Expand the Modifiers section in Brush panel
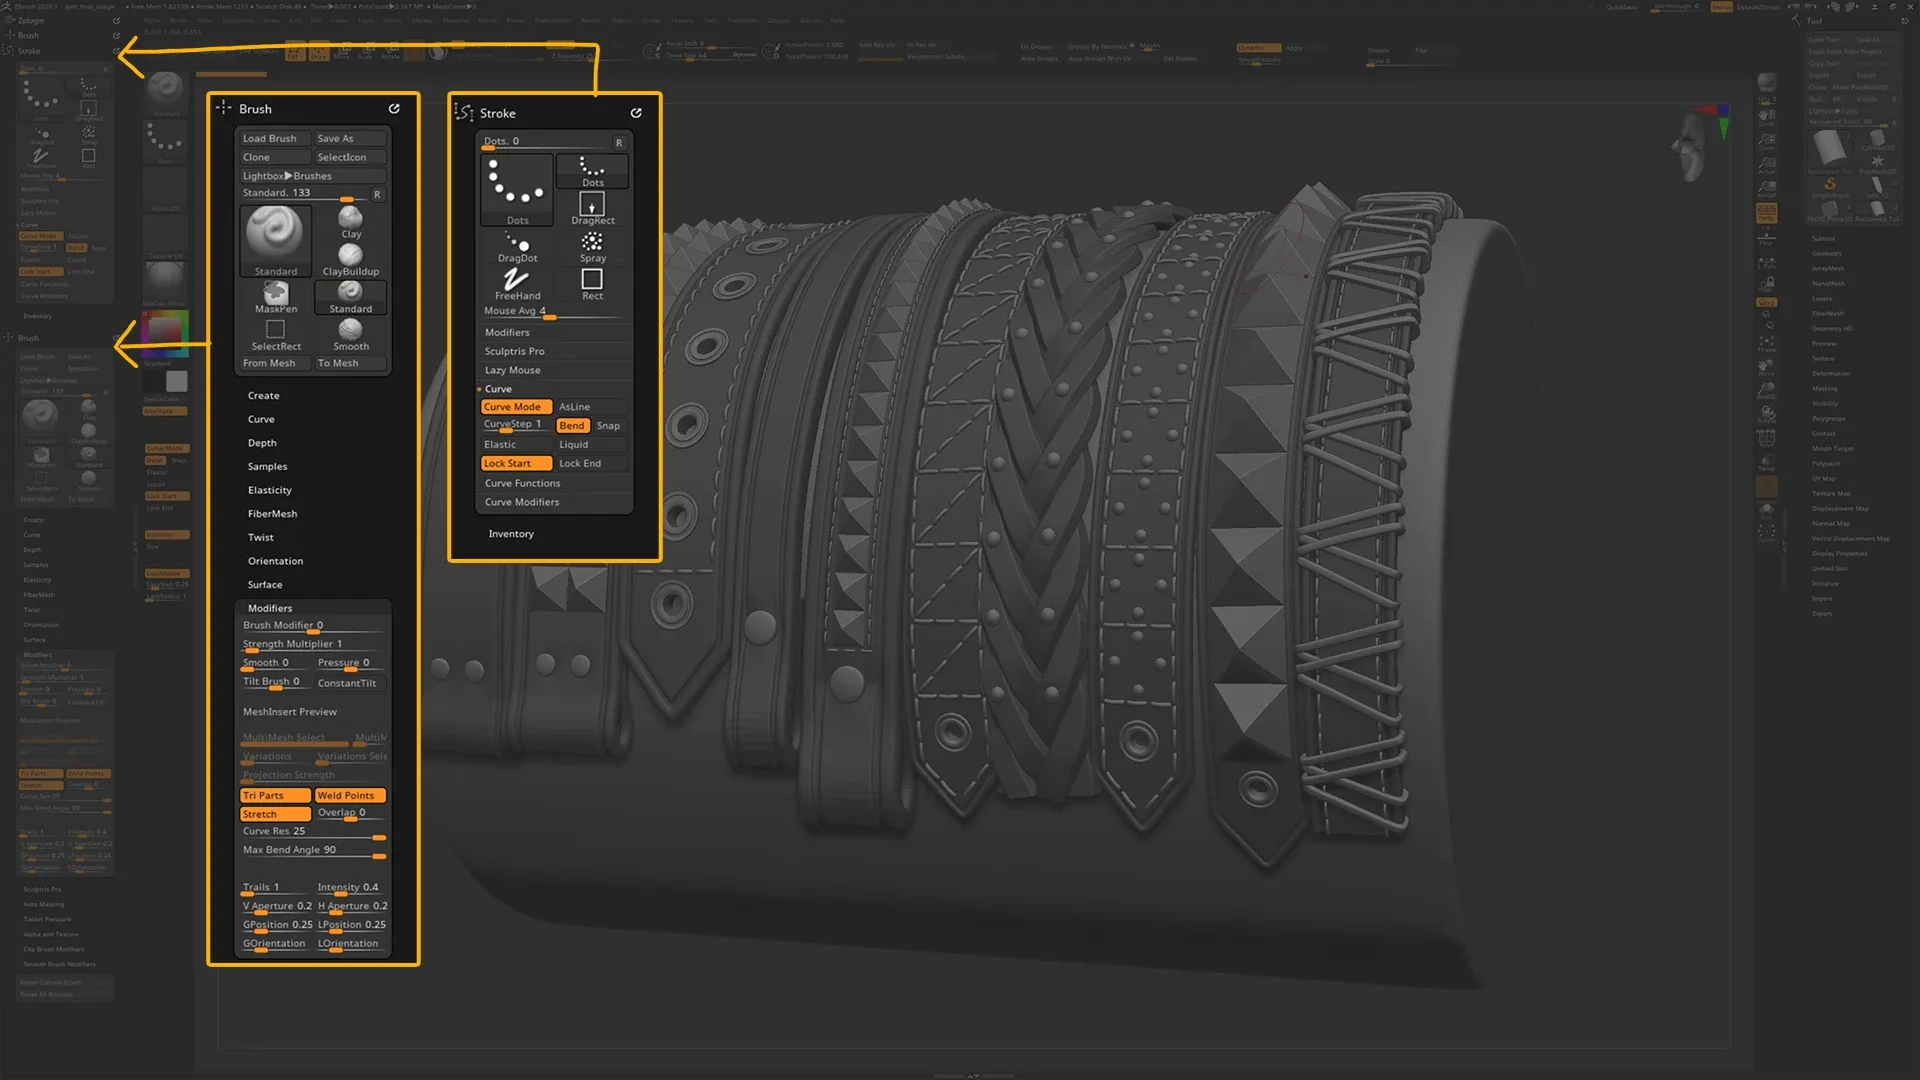The image size is (1920, 1080). pos(270,607)
